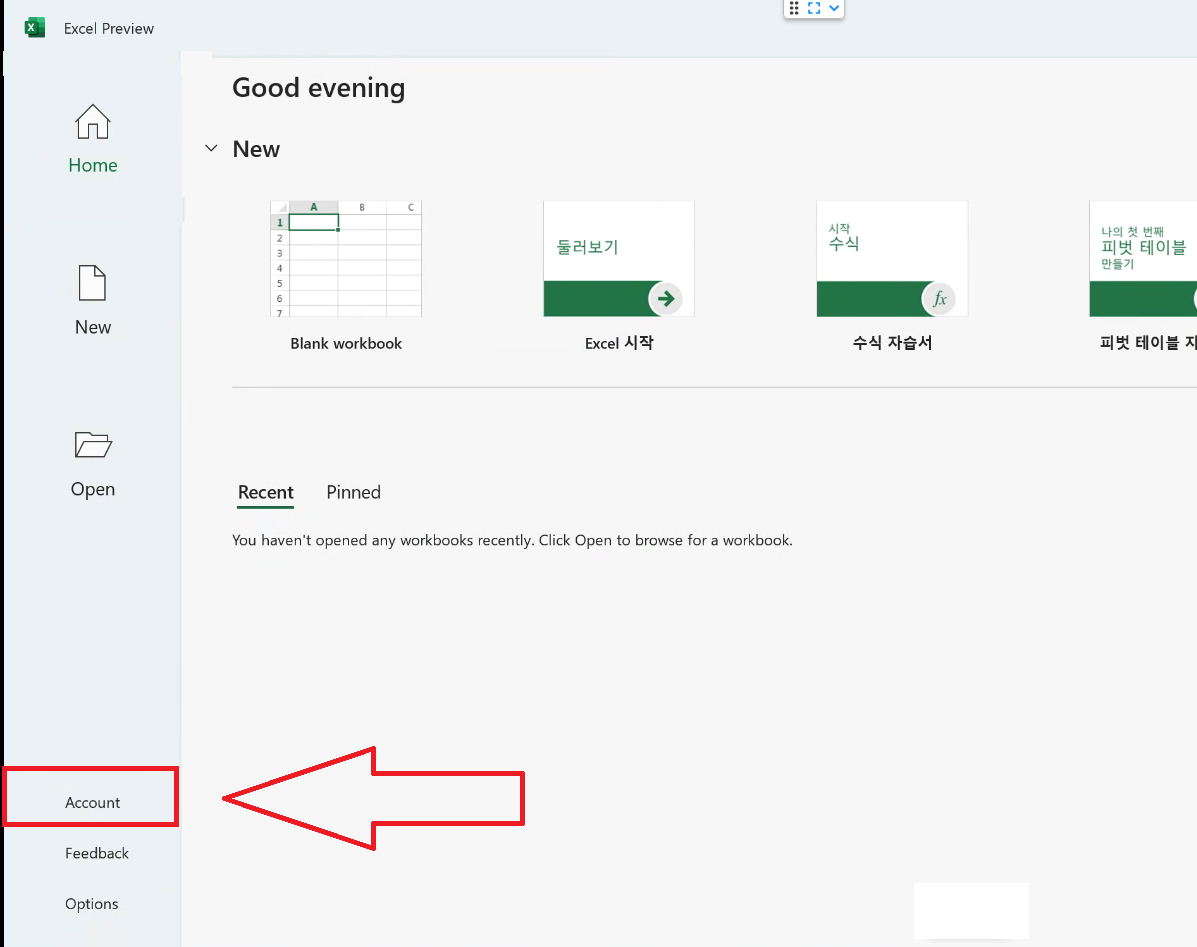The height and width of the screenshot is (947, 1197).
Task: Click the New section heading text
Action: coord(256,149)
